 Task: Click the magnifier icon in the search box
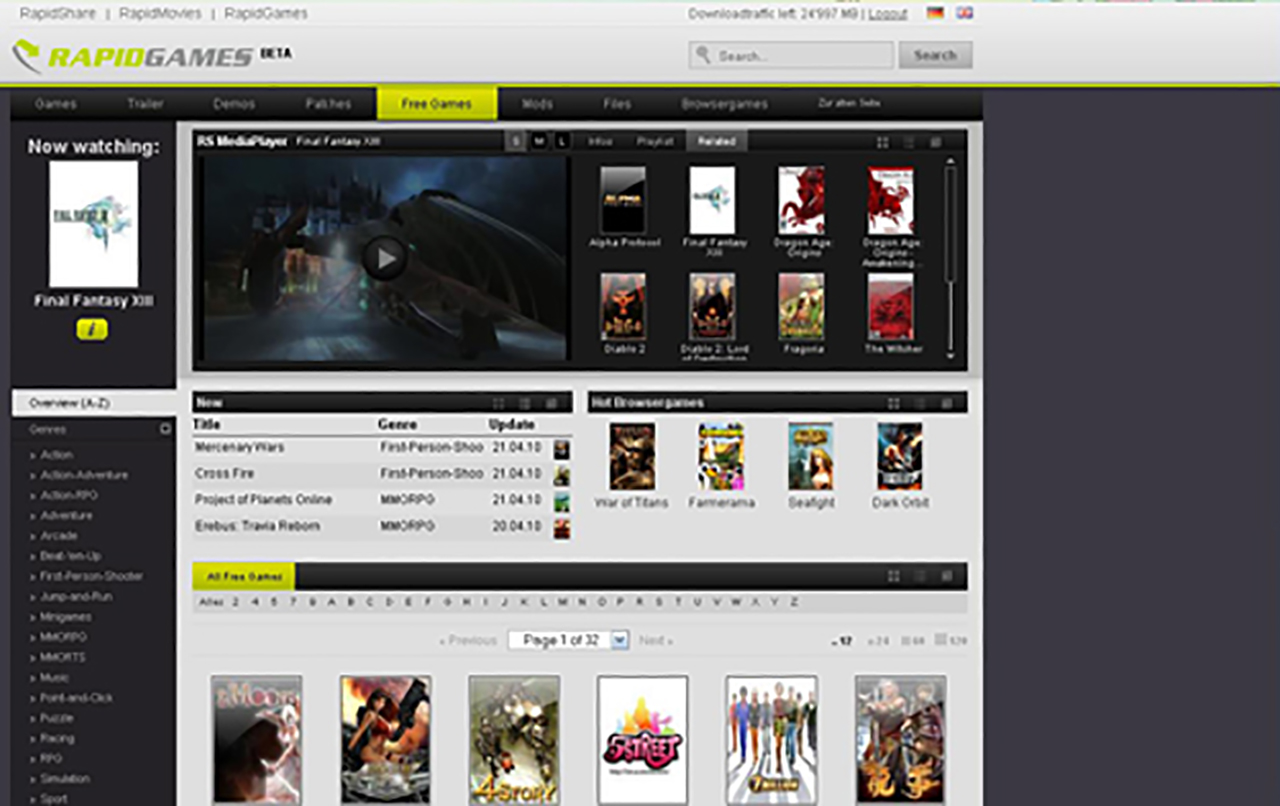pyautogui.click(x=704, y=55)
